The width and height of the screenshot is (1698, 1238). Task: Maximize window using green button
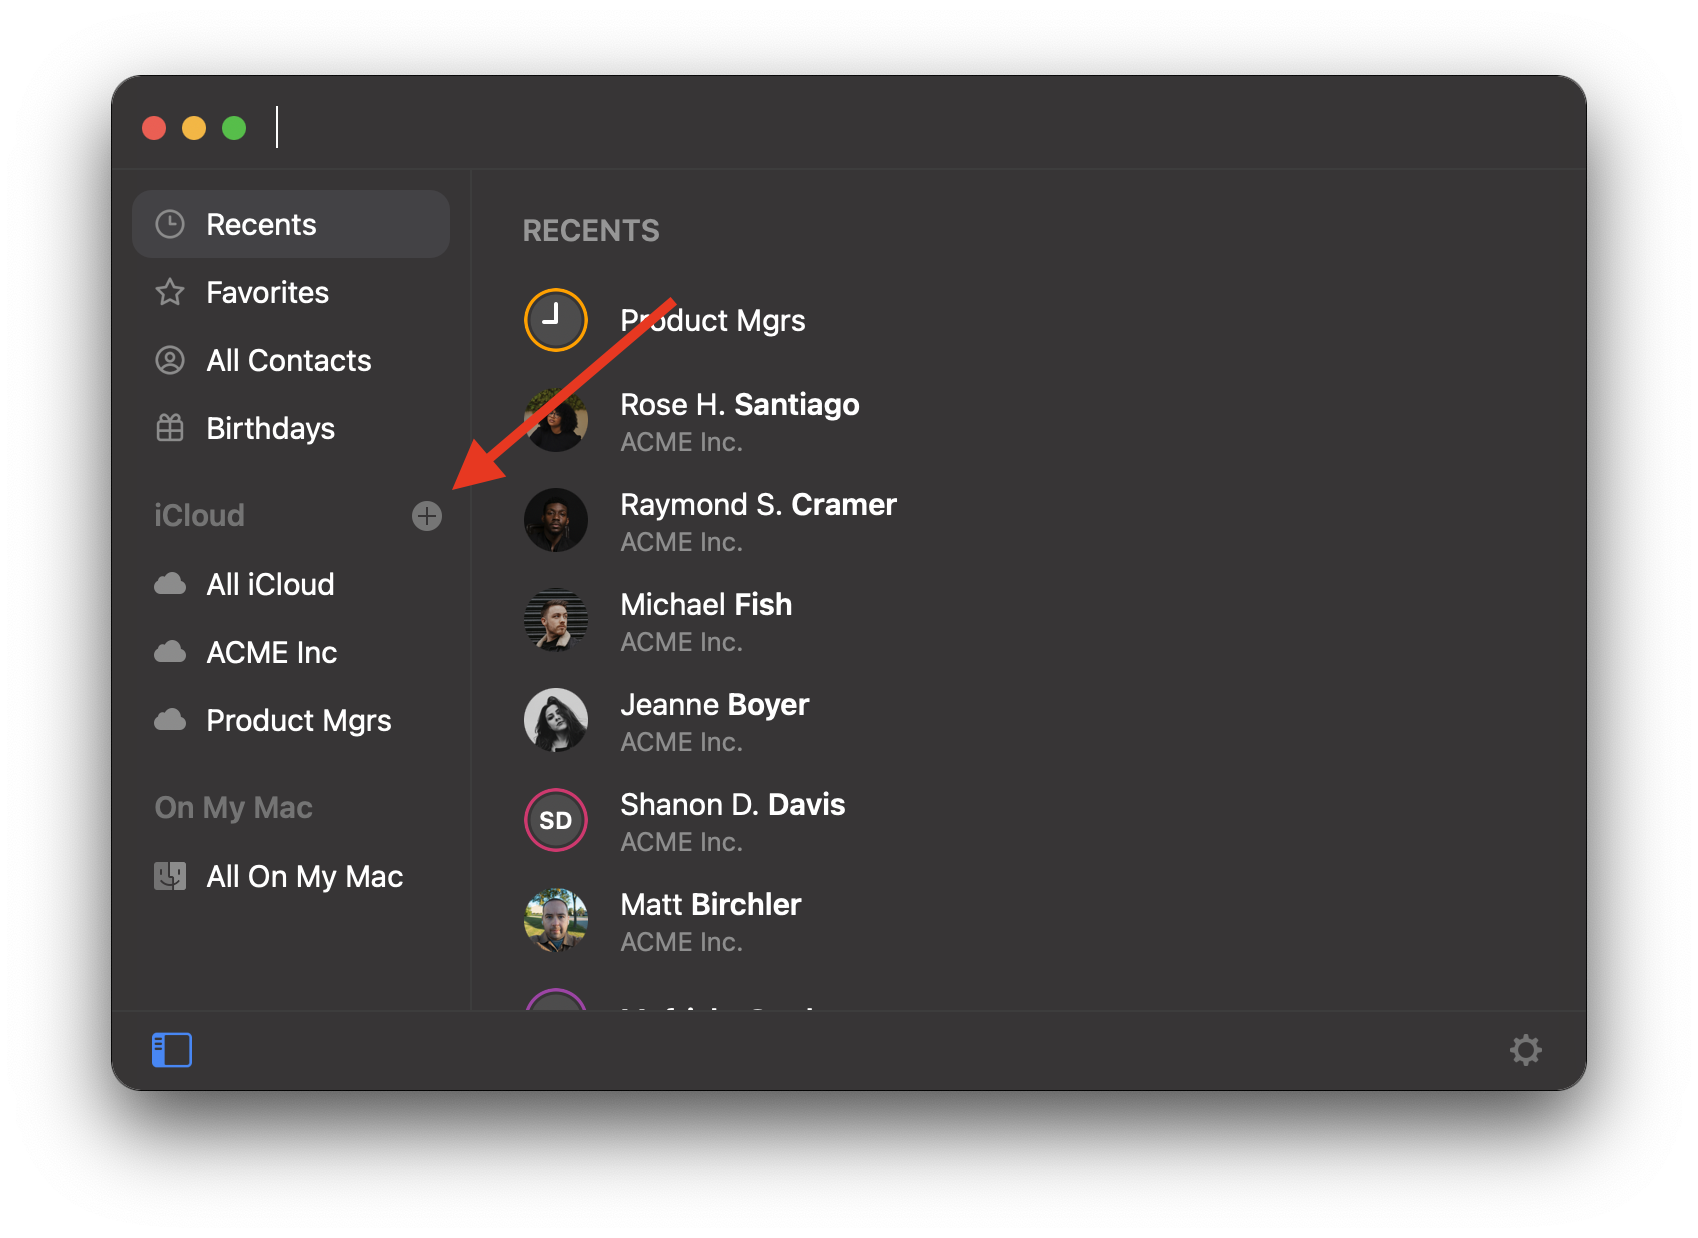[x=234, y=128]
